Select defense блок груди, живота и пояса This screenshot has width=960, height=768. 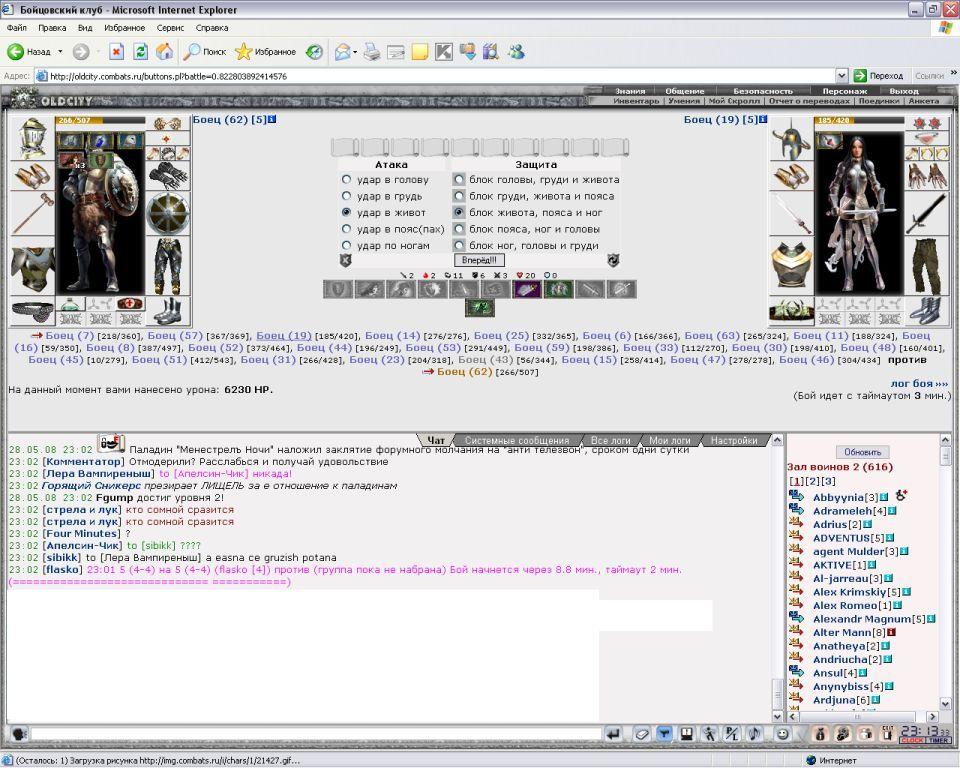pyautogui.click(x=459, y=196)
